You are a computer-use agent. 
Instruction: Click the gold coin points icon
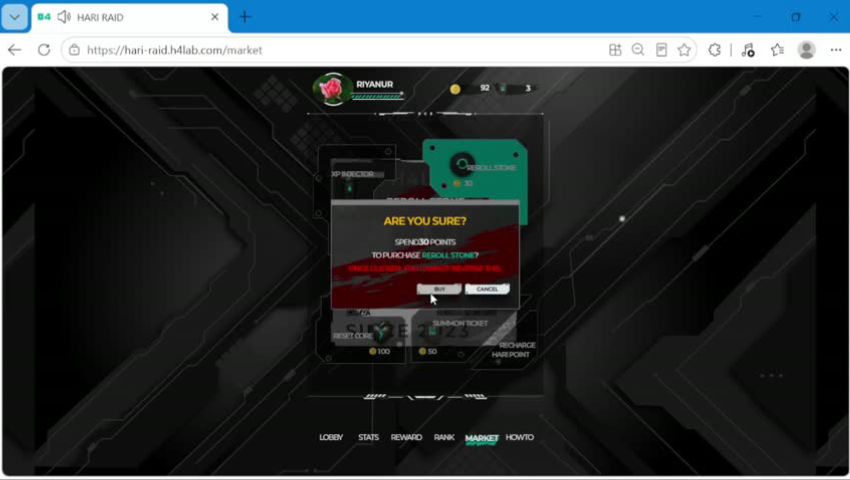click(455, 89)
